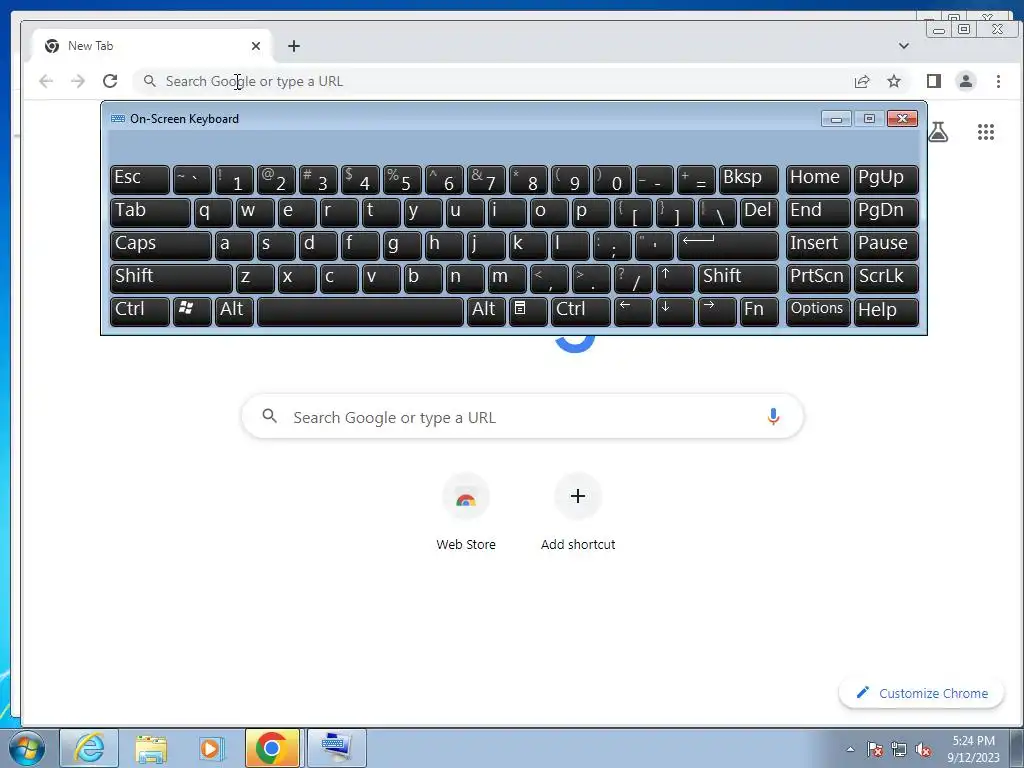Image resolution: width=1024 pixels, height=768 pixels.
Task: Click the Chrome back arrow
Action: pyautogui.click(x=46, y=81)
